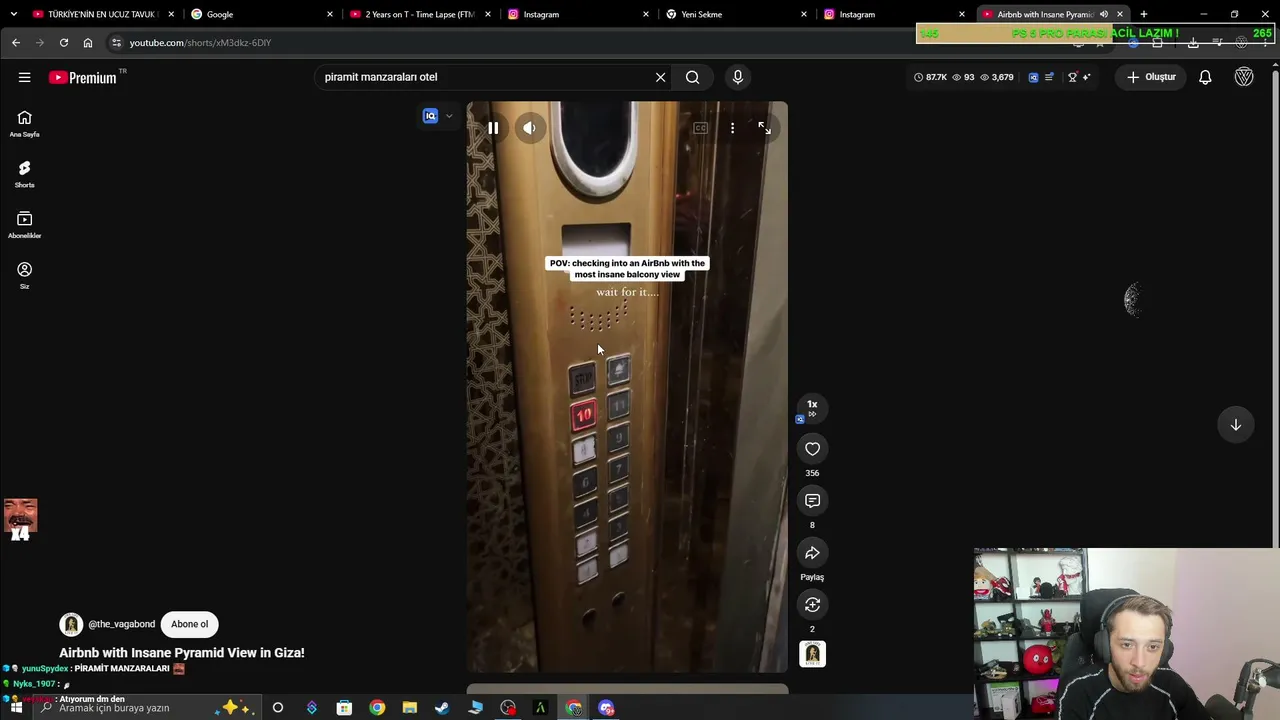1280x720 pixels.
Task: Open the @the_vagabond channel link
Action: pyautogui.click(x=121, y=624)
